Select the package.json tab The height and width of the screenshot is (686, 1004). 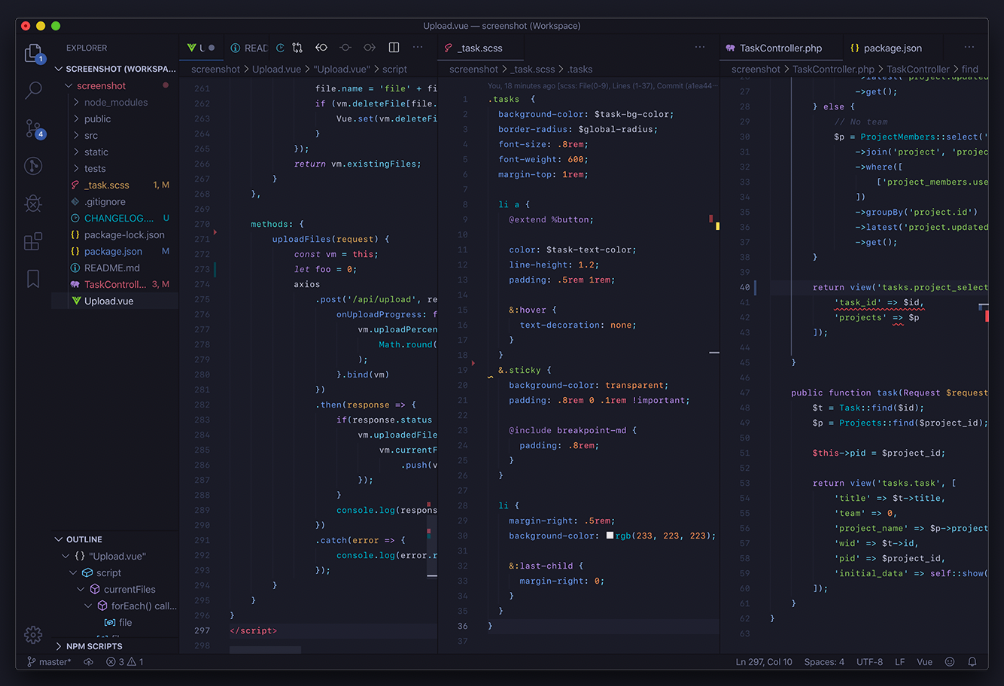[893, 48]
